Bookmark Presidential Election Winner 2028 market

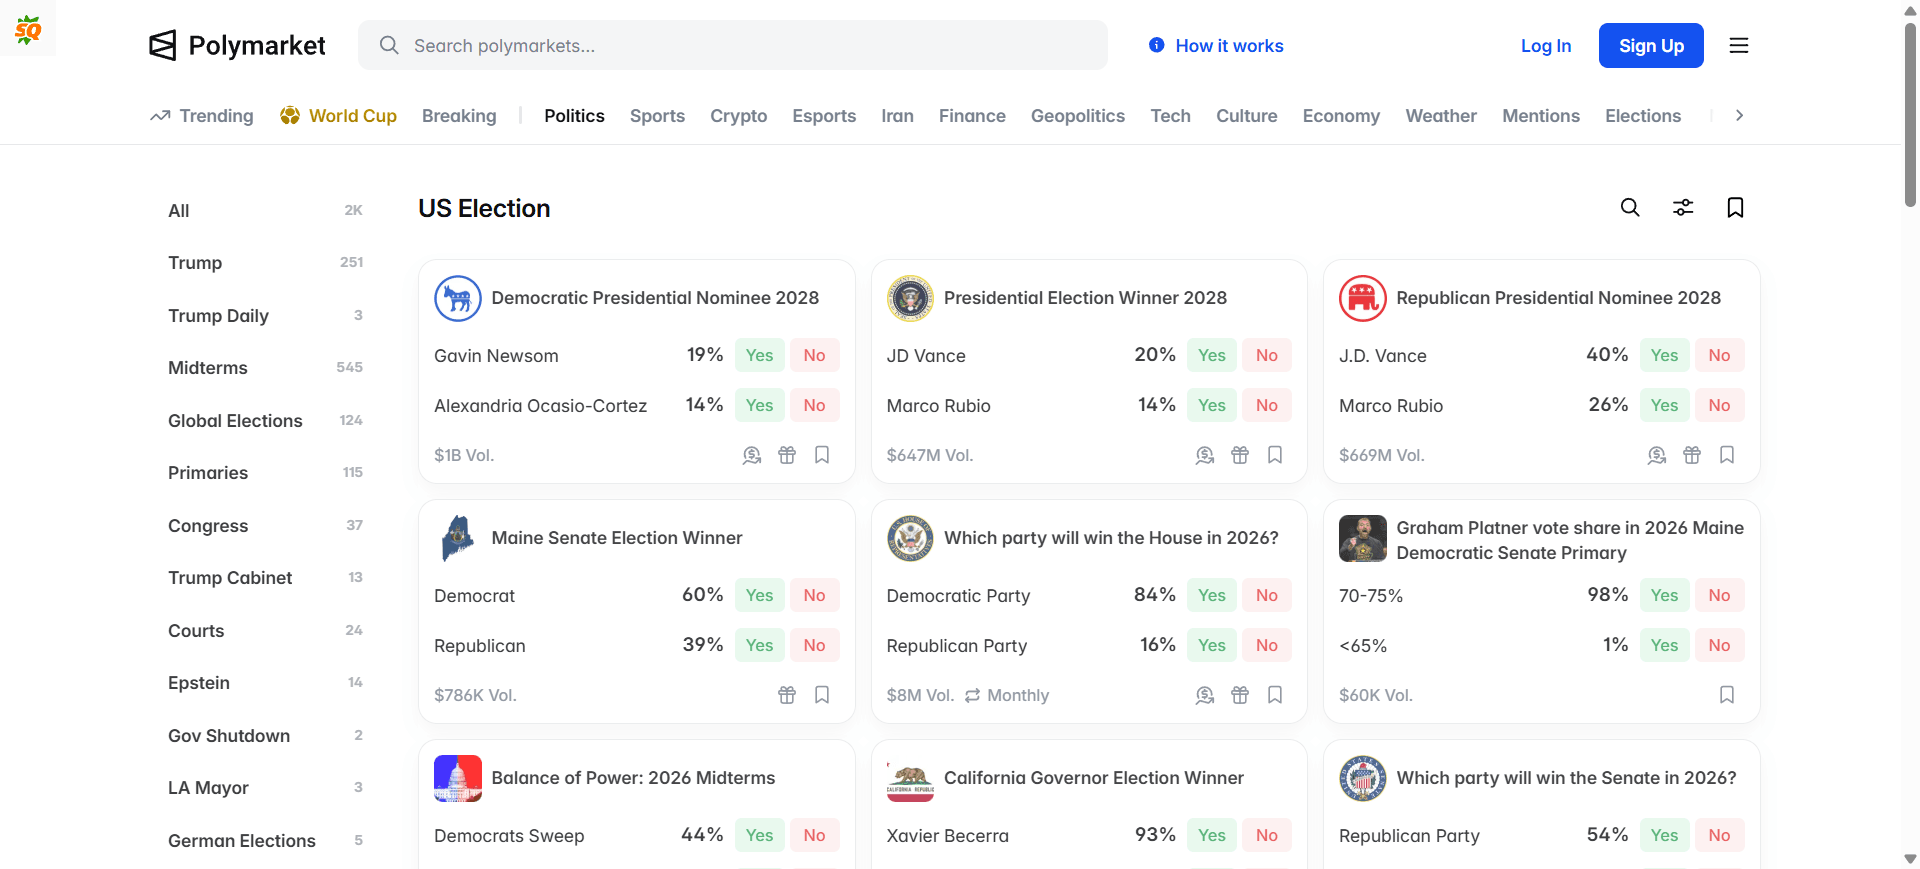[1275, 455]
